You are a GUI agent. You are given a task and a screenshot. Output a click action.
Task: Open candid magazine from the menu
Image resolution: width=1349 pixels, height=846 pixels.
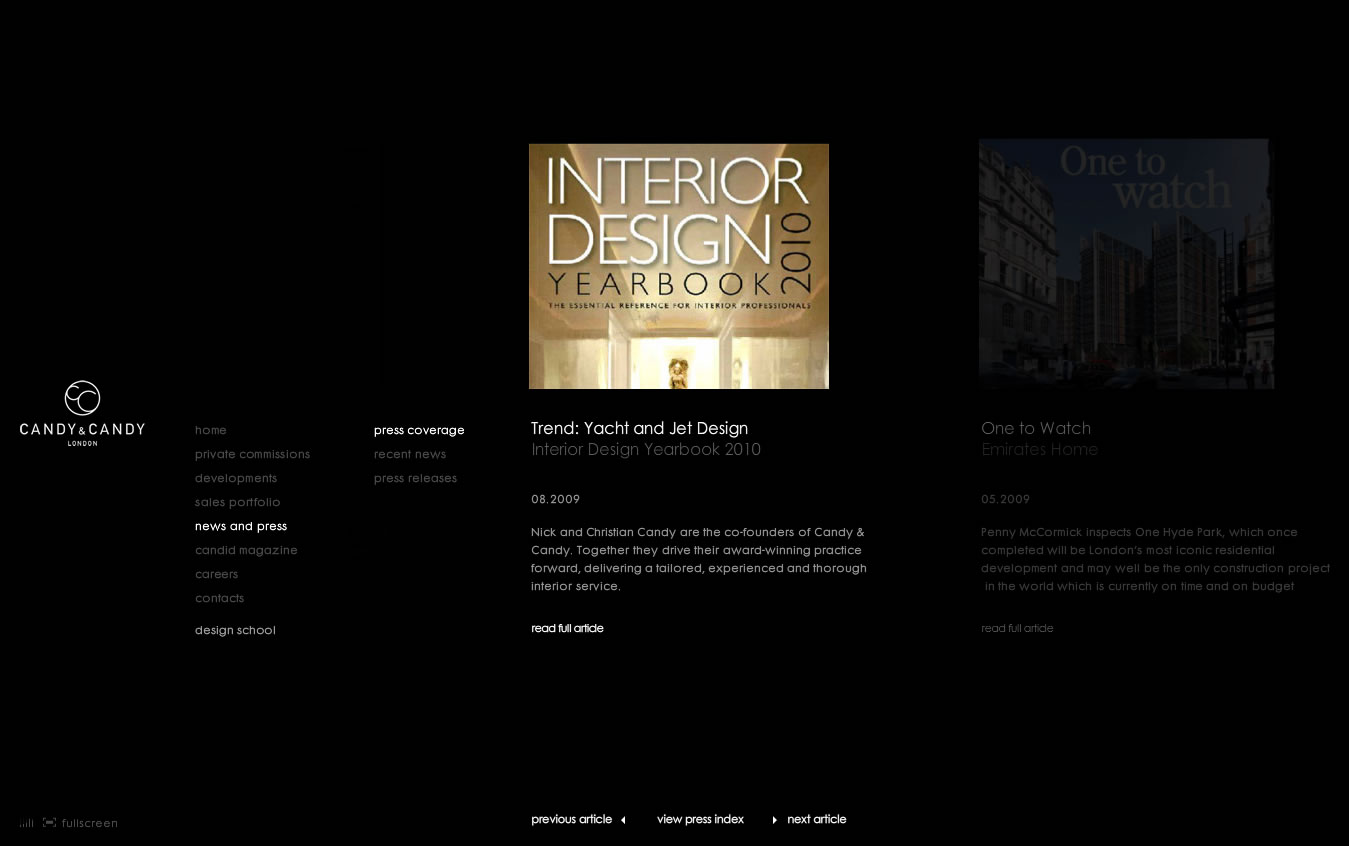(246, 550)
